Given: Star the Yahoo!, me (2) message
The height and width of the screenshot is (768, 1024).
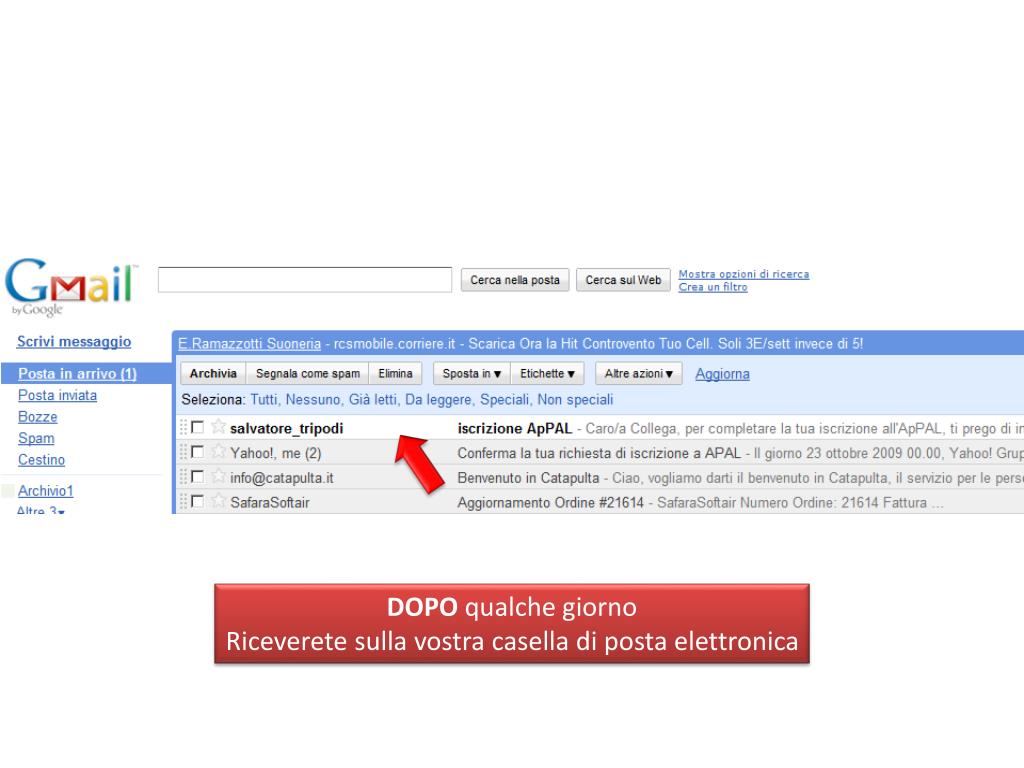Looking at the screenshot, I should [218, 452].
